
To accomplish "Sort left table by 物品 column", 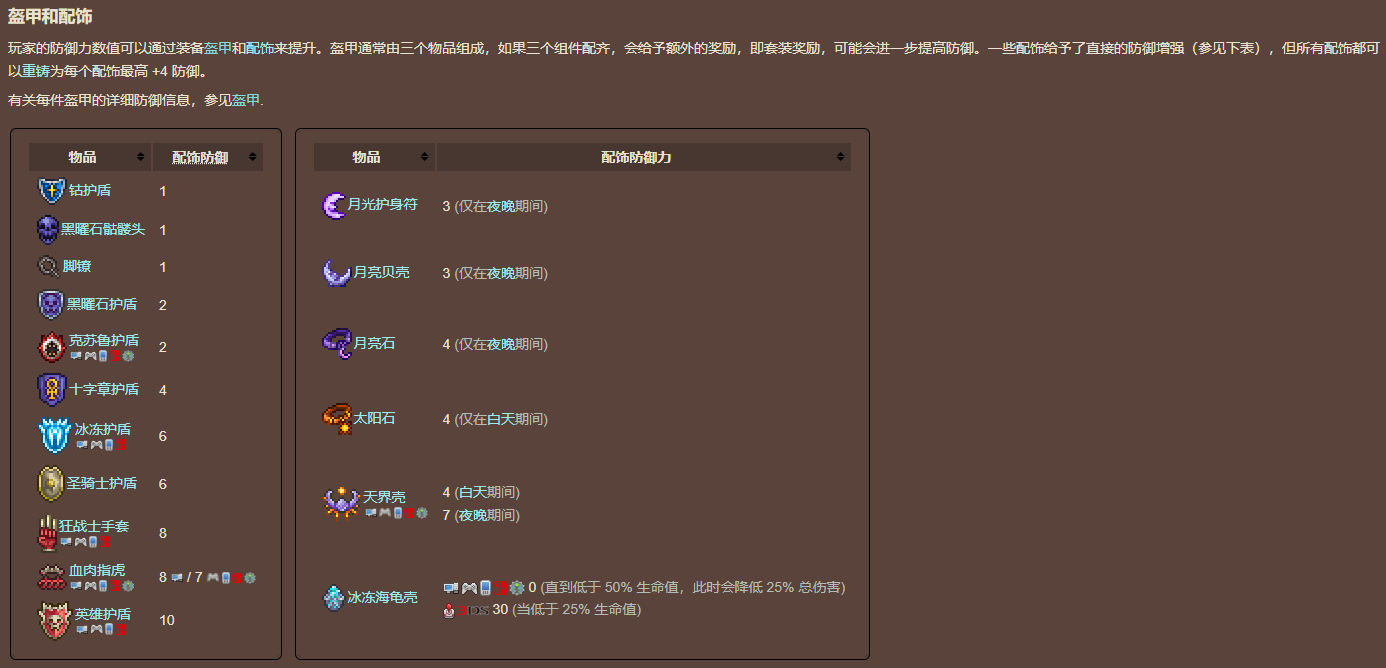I will [90, 157].
